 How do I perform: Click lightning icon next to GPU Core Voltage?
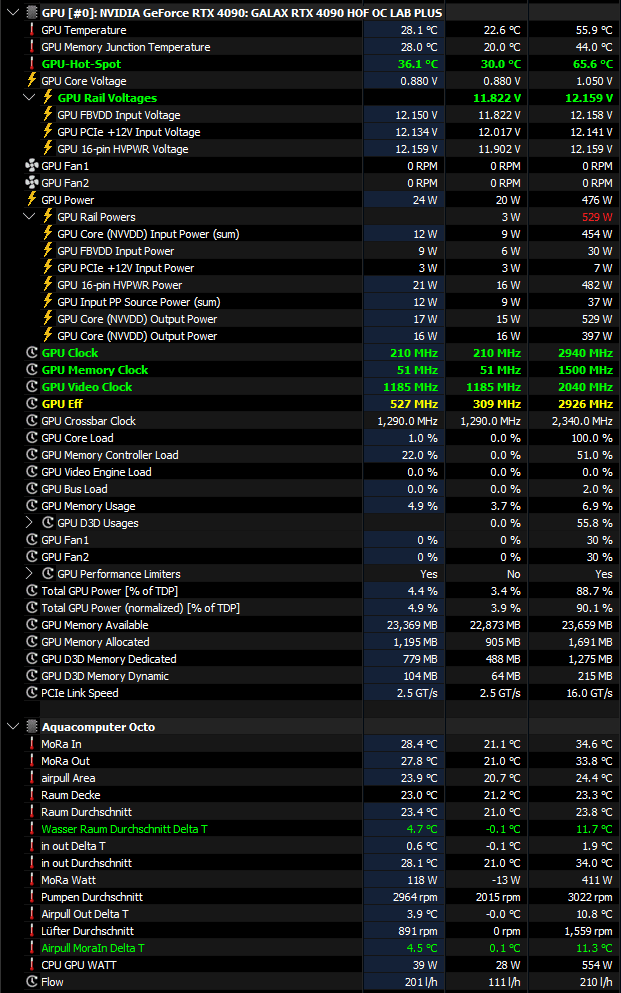[x=32, y=80]
